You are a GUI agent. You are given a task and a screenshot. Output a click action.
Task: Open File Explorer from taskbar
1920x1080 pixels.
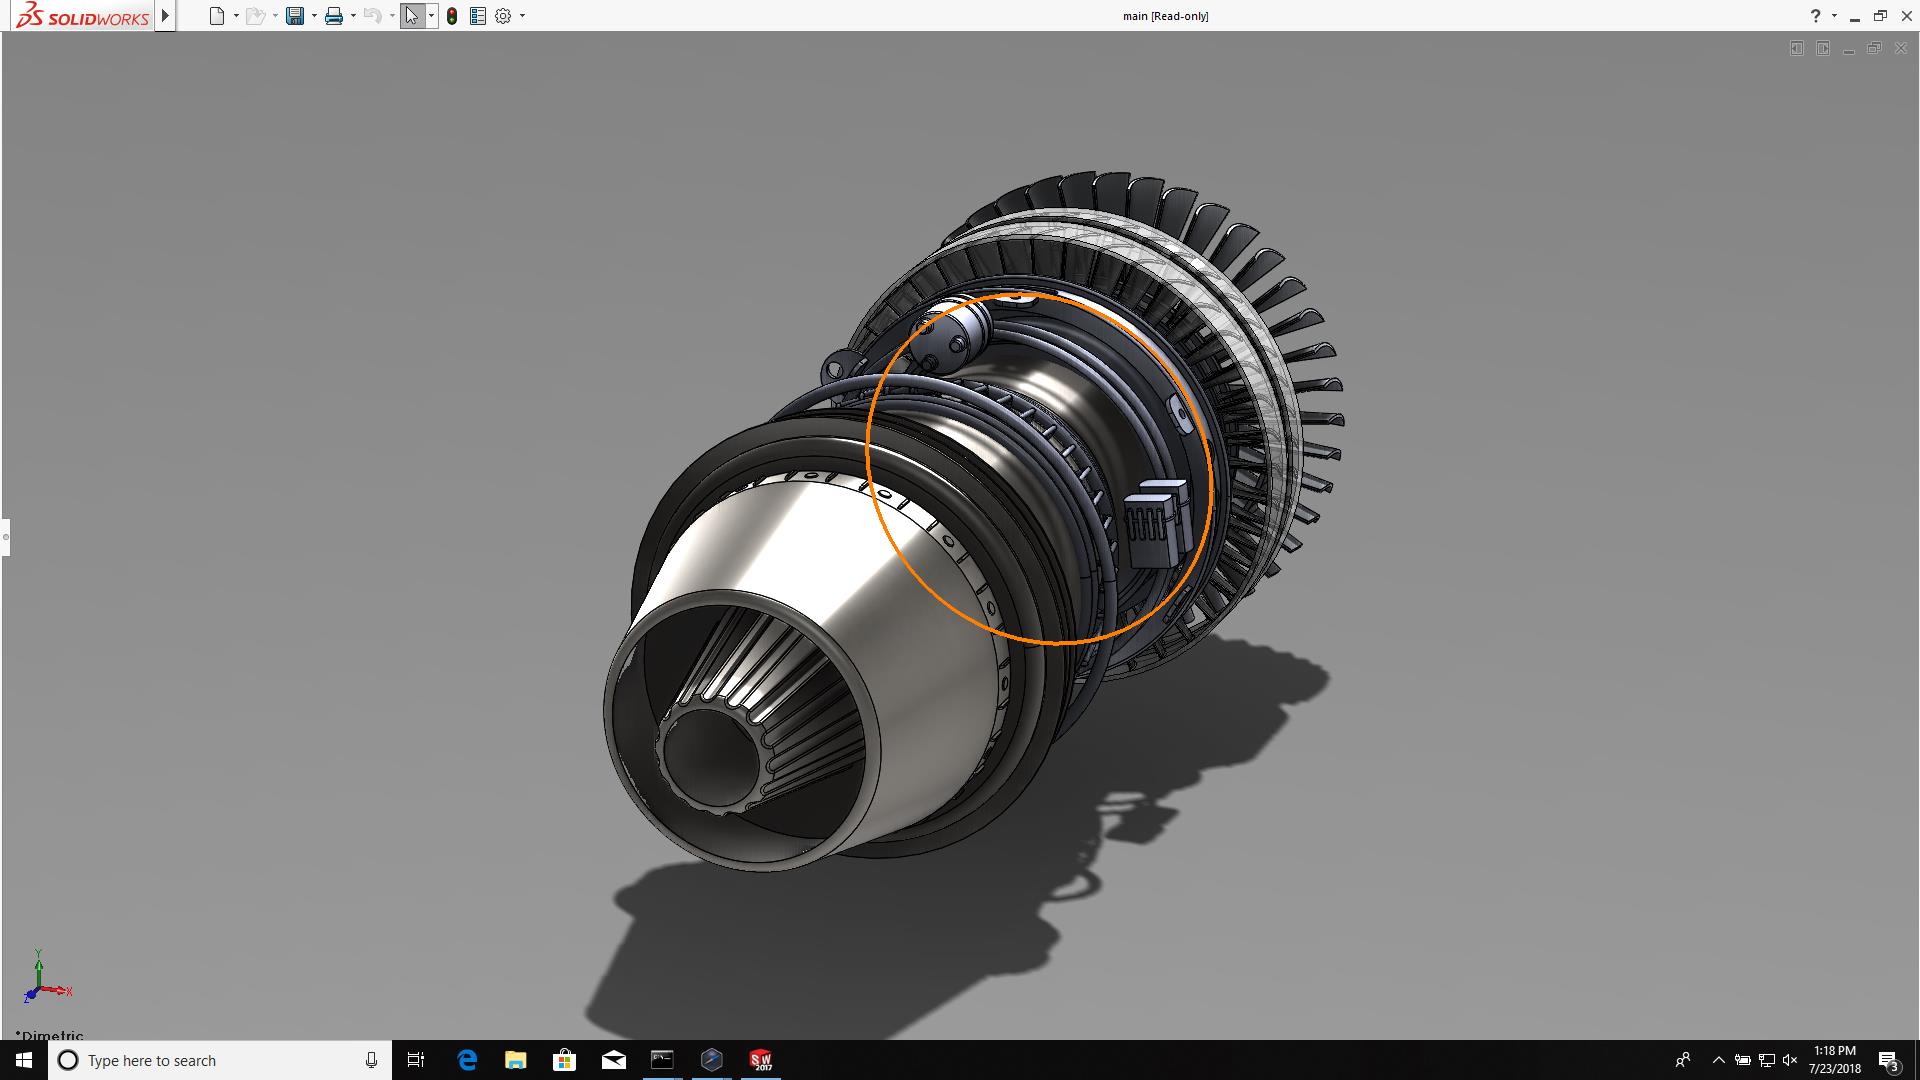tap(515, 1060)
